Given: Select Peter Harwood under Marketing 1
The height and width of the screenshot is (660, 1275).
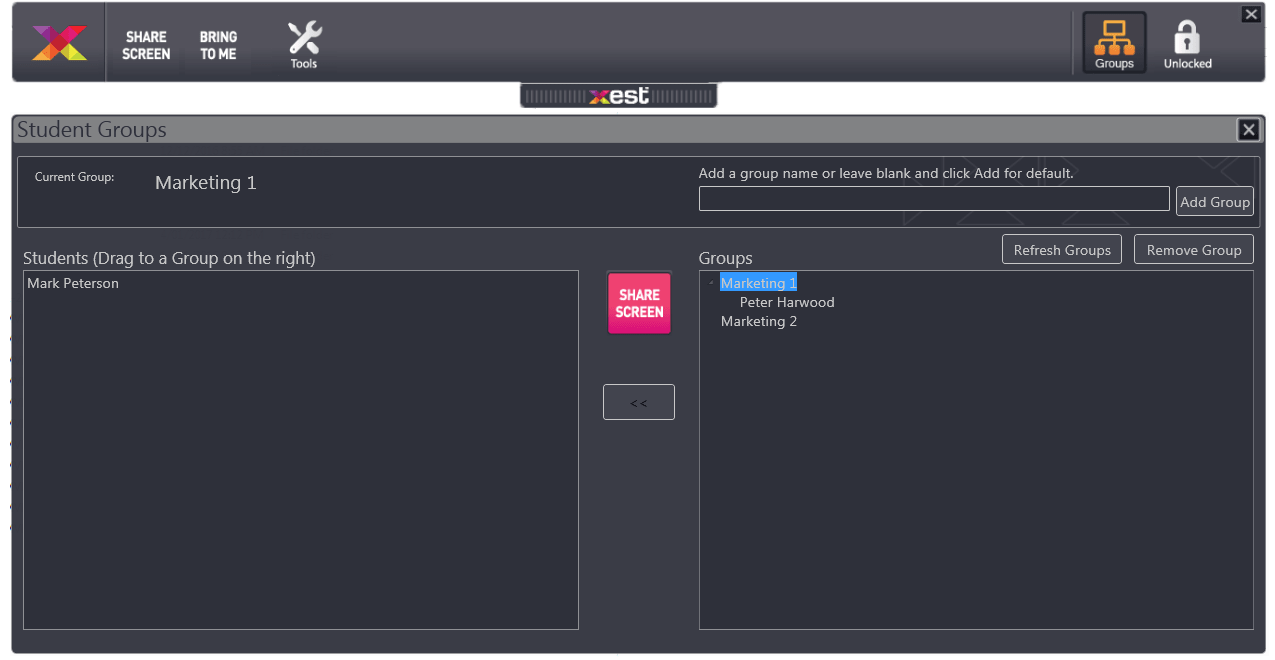Looking at the screenshot, I should [787, 303].
